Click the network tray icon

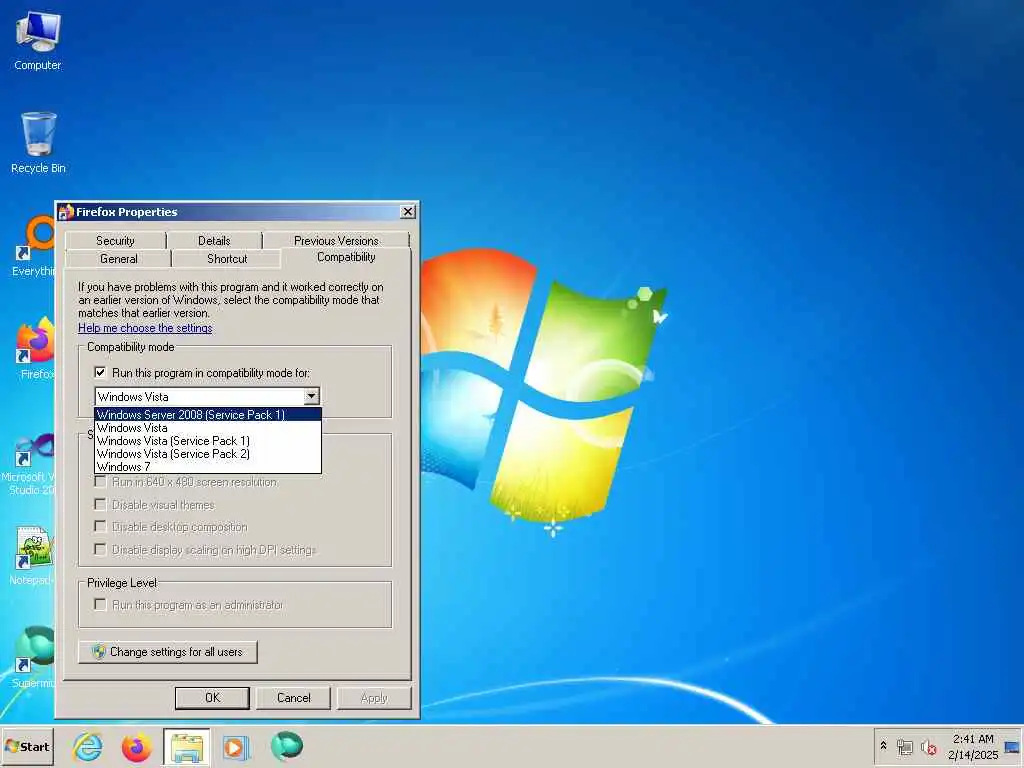pyautogui.click(x=904, y=746)
